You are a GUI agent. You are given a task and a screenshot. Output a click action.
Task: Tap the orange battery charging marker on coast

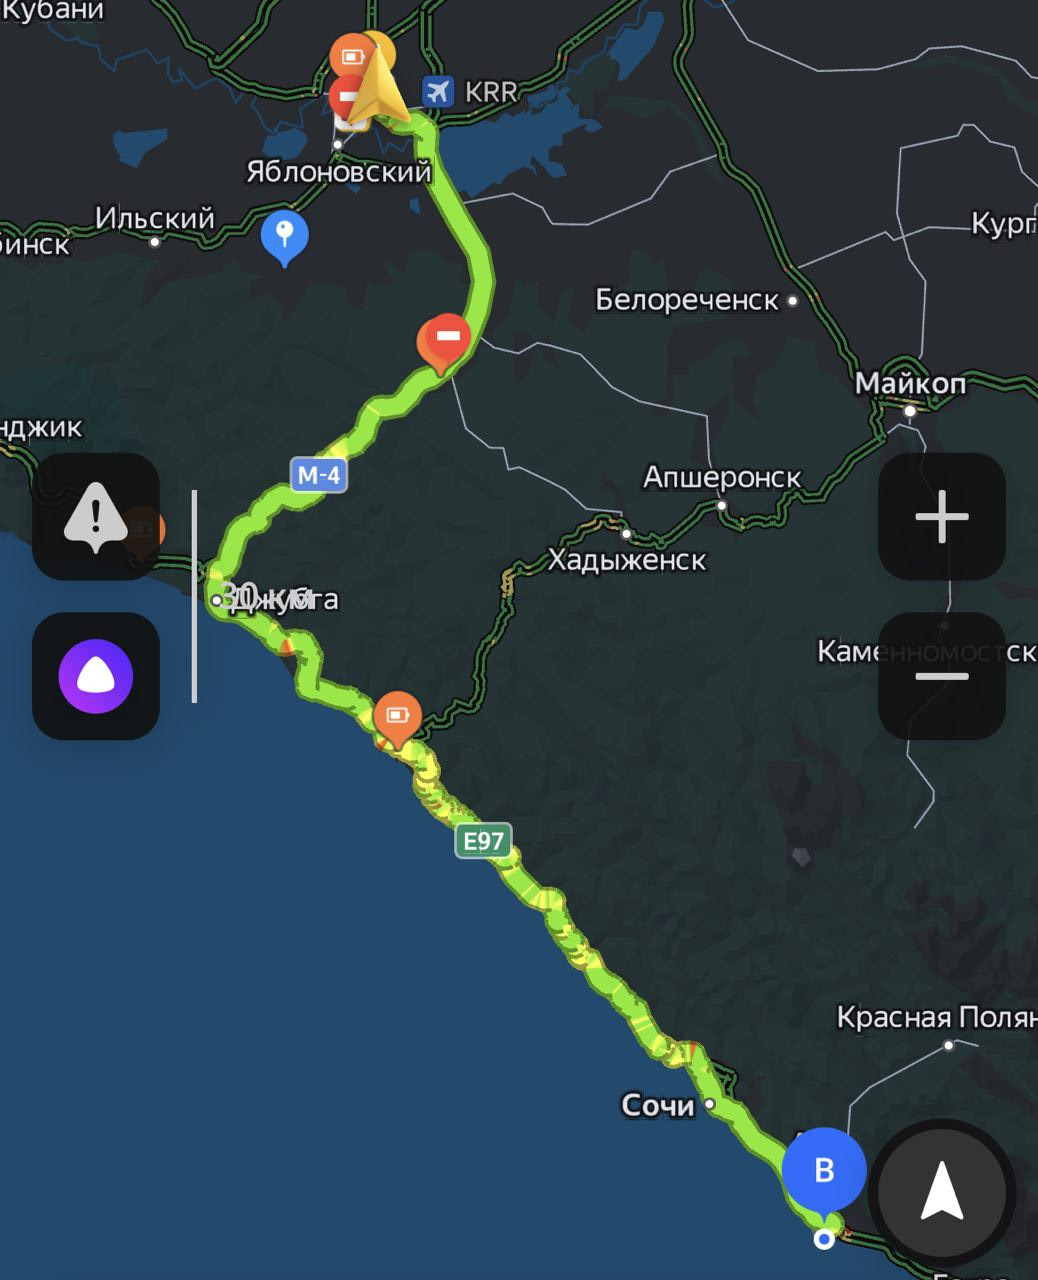[x=397, y=716]
